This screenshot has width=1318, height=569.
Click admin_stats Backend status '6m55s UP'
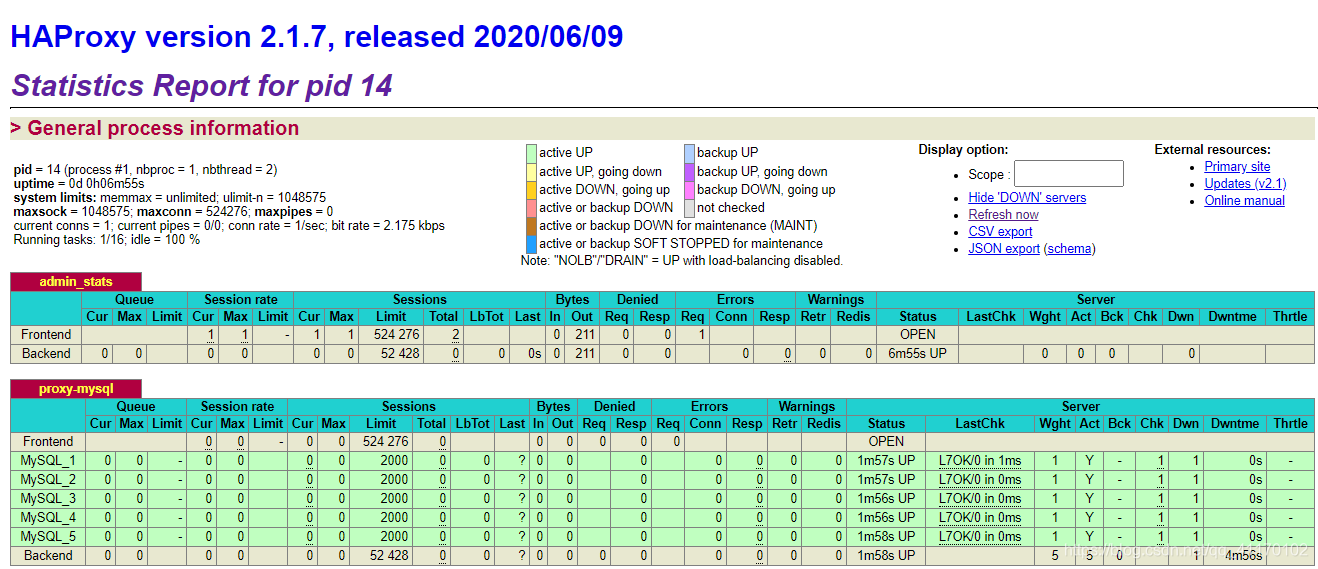917,353
